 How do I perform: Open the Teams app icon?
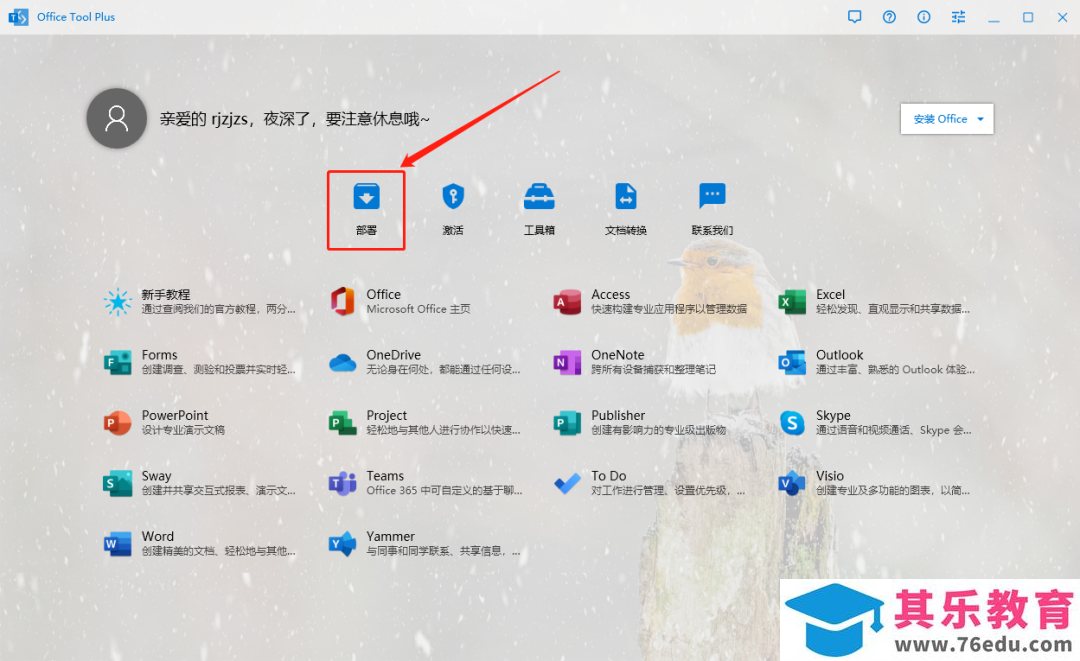click(x=342, y=483)
